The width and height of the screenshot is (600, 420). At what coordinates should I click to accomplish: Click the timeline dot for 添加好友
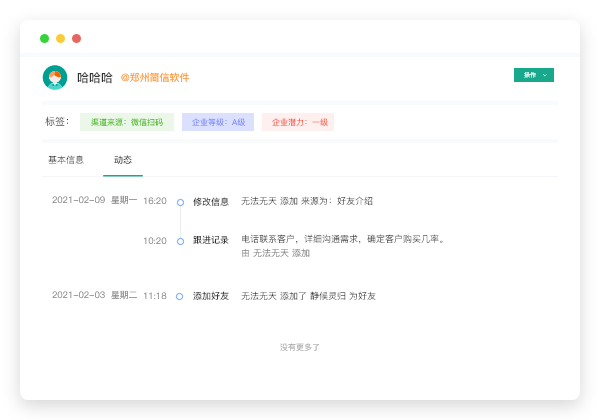(x=180, y=296)
